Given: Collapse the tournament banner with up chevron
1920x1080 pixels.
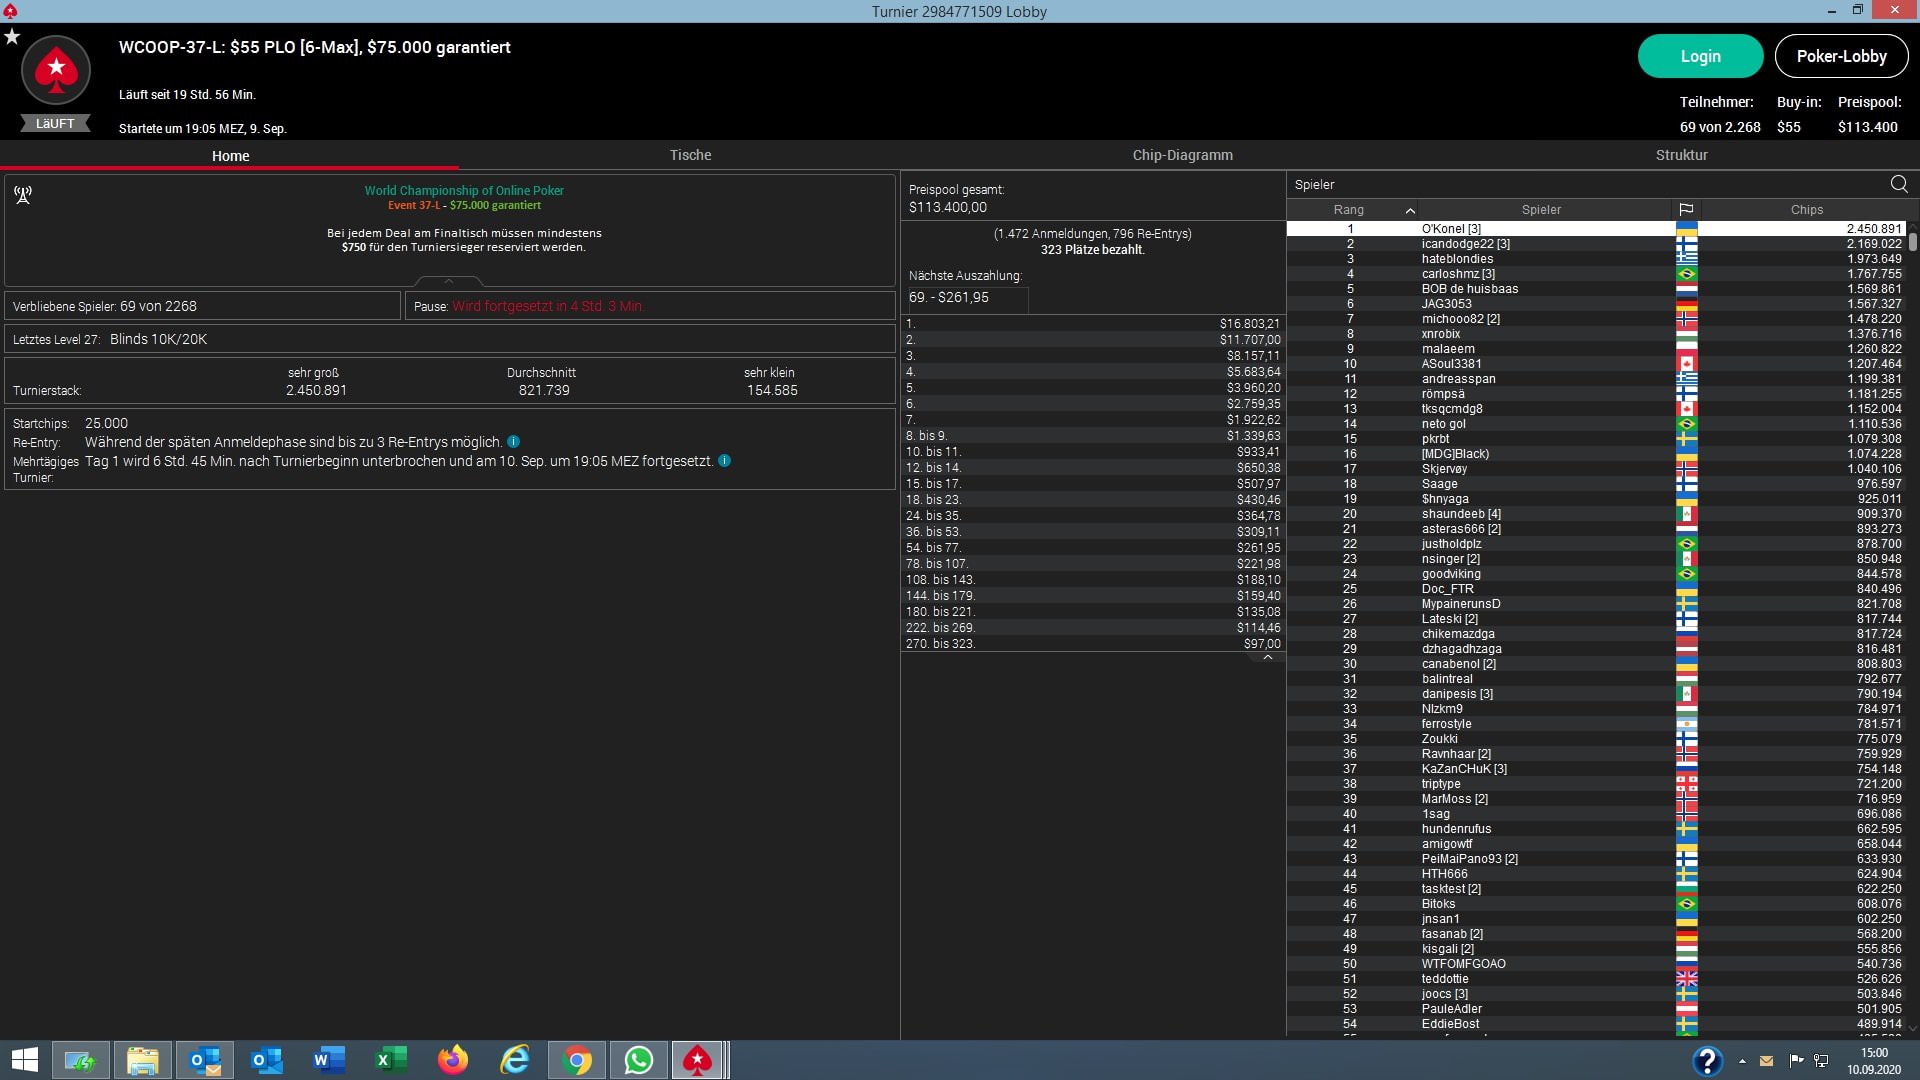Looking at the screenshot, I should point(449,281).
